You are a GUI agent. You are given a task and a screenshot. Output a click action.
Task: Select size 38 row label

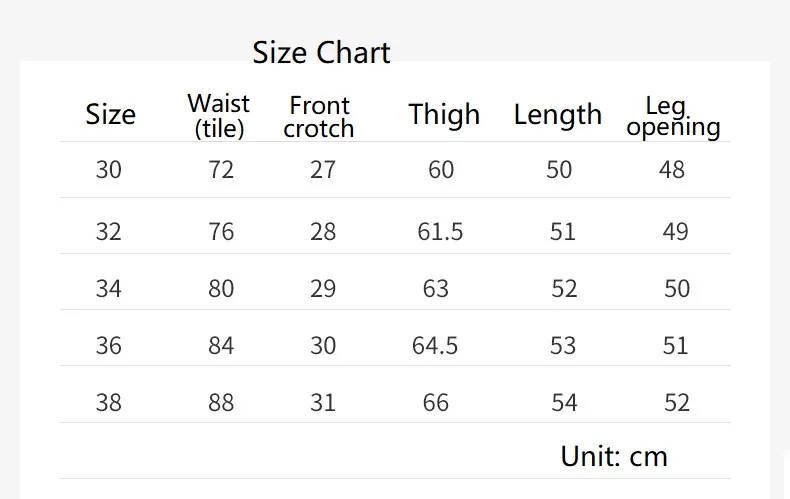109,403
